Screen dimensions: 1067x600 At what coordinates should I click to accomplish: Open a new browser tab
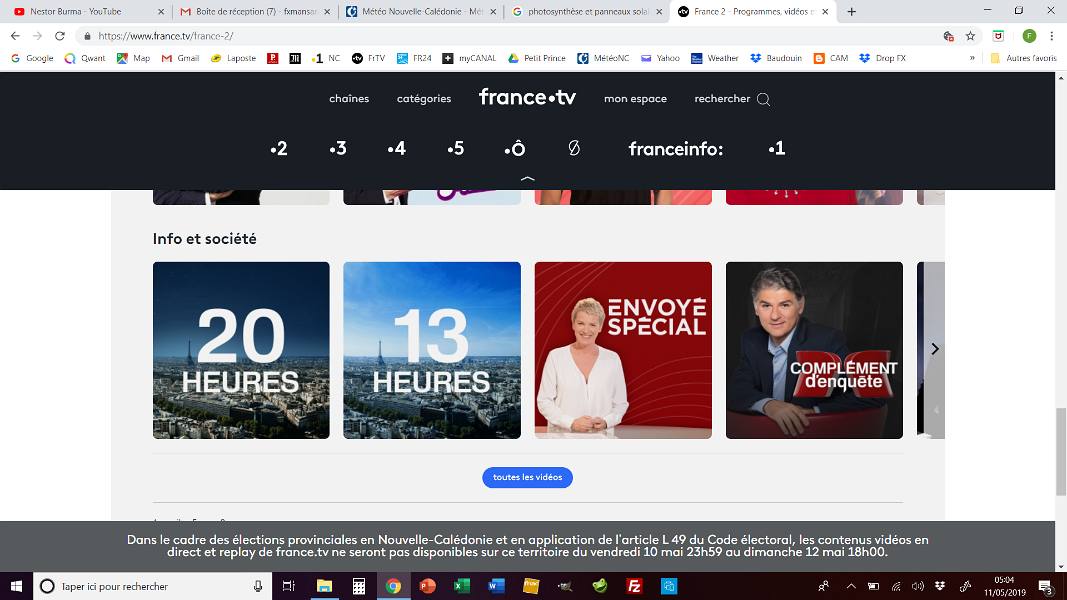pos(851,12)
